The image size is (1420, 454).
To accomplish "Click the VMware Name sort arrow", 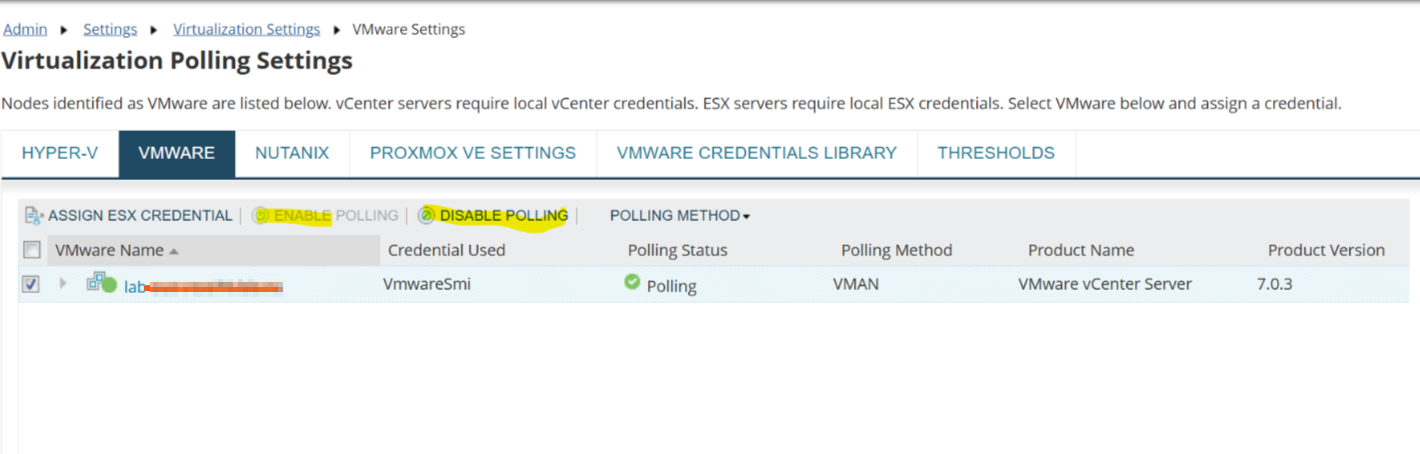I will (173, 251).
